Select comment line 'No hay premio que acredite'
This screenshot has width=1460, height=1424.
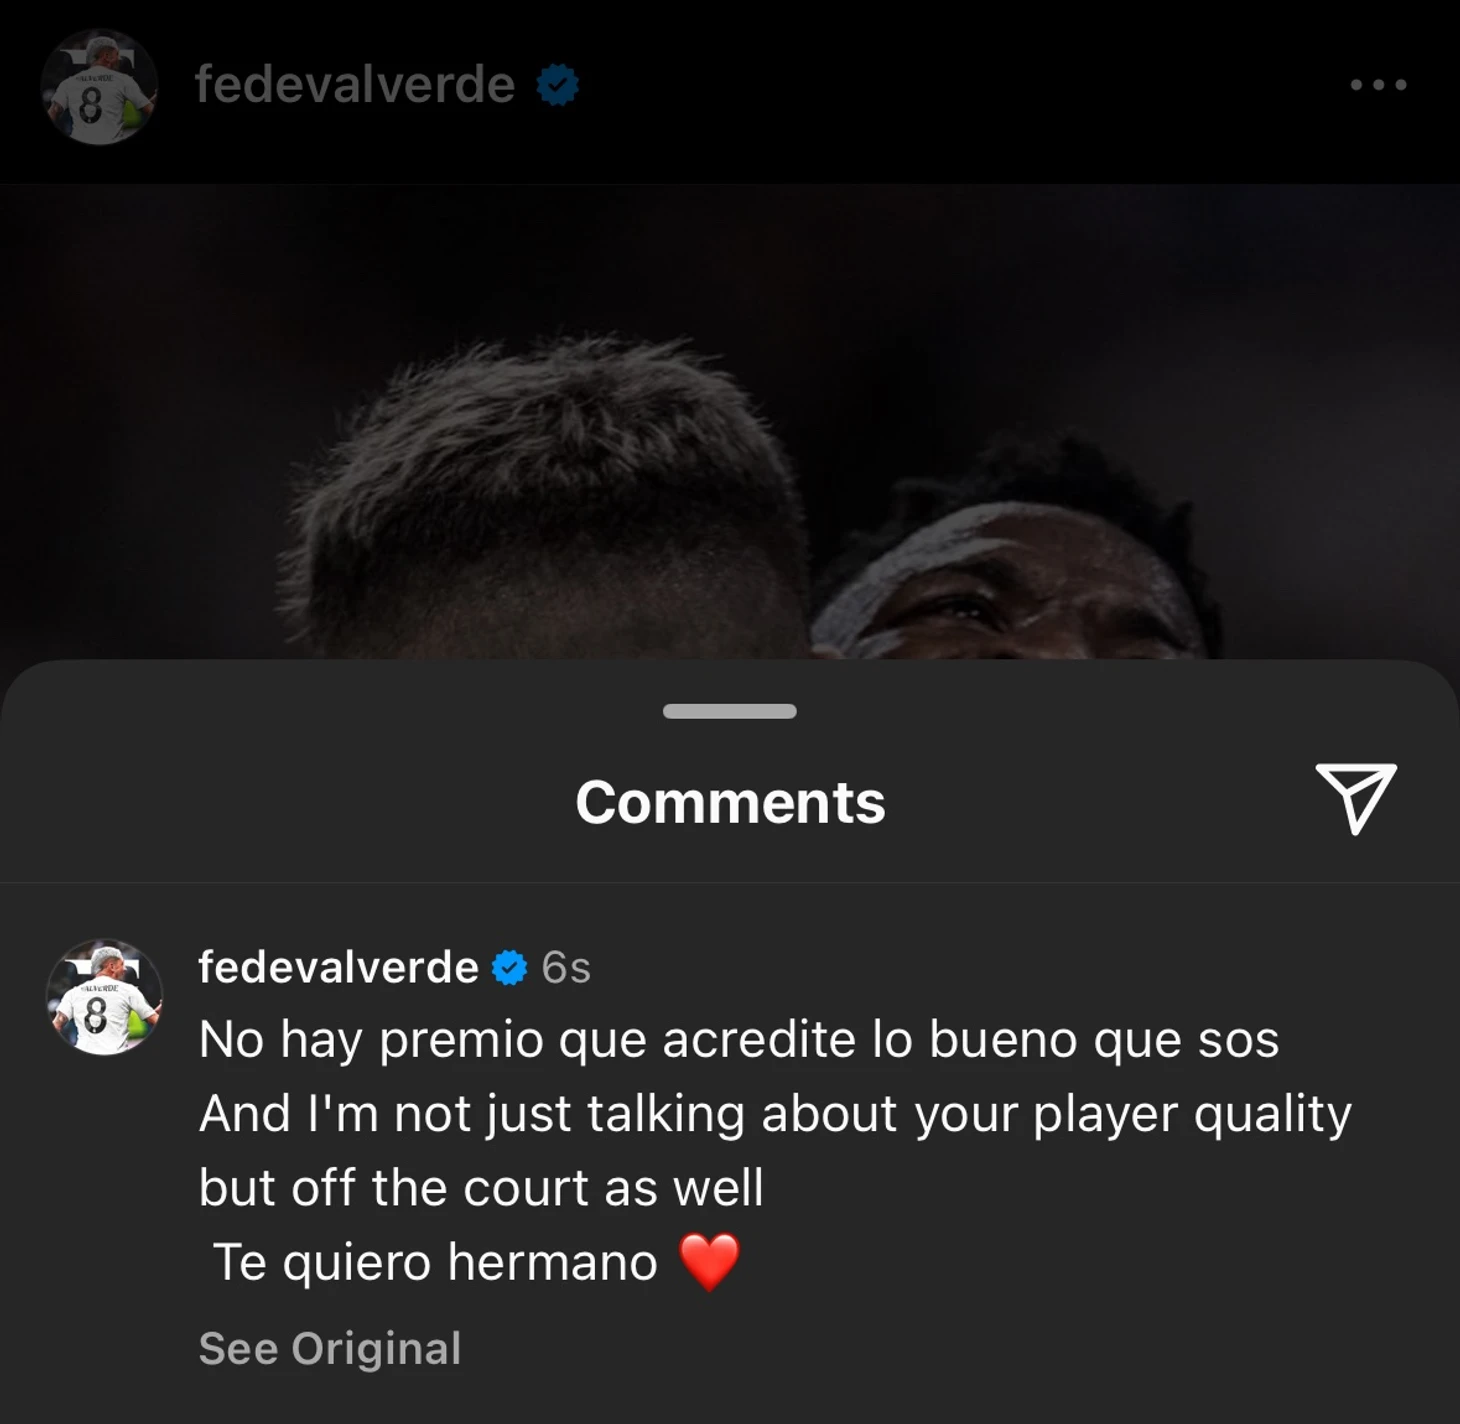pos(738,1040)
